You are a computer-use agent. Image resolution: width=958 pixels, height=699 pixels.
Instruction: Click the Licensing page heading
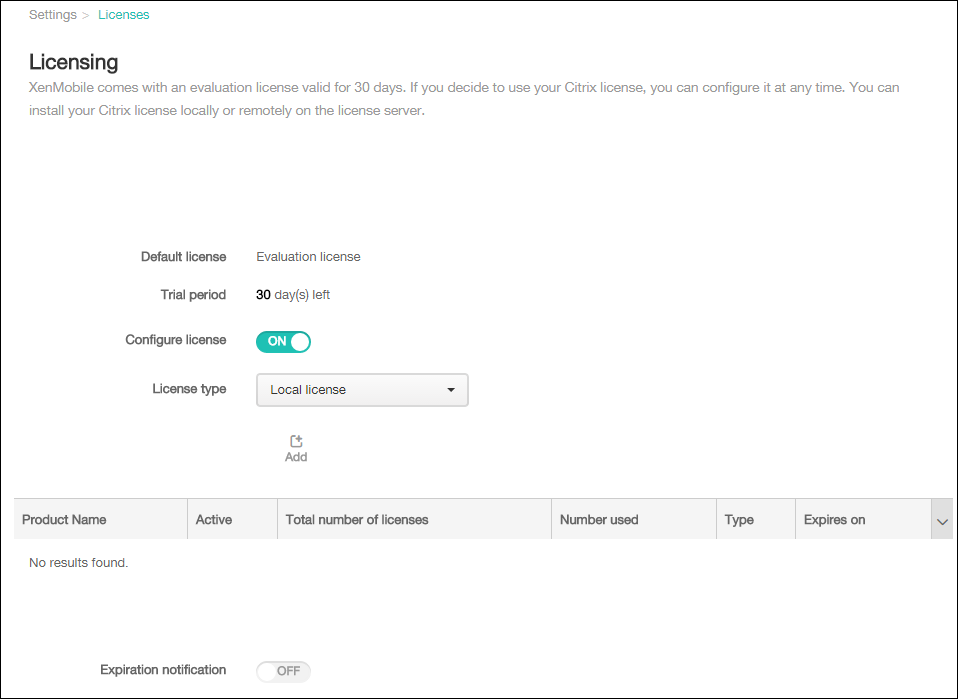click(74, 63)
